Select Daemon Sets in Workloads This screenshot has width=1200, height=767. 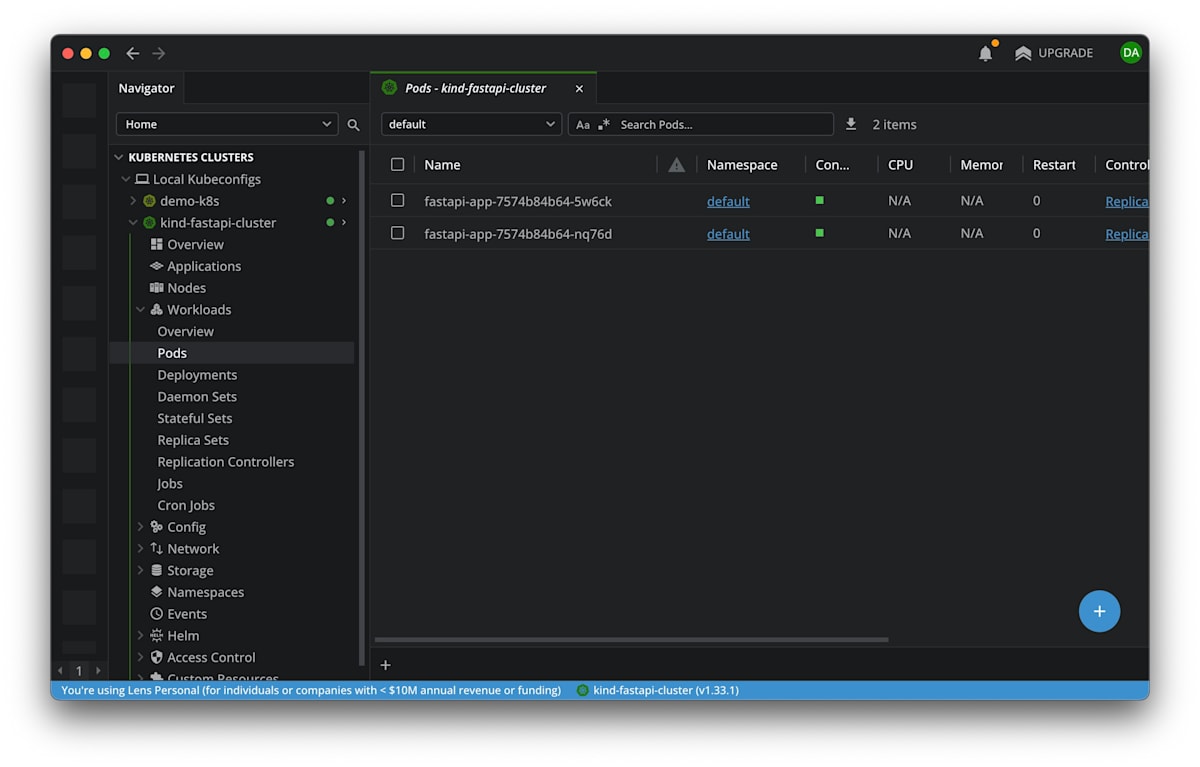[197, 397]
